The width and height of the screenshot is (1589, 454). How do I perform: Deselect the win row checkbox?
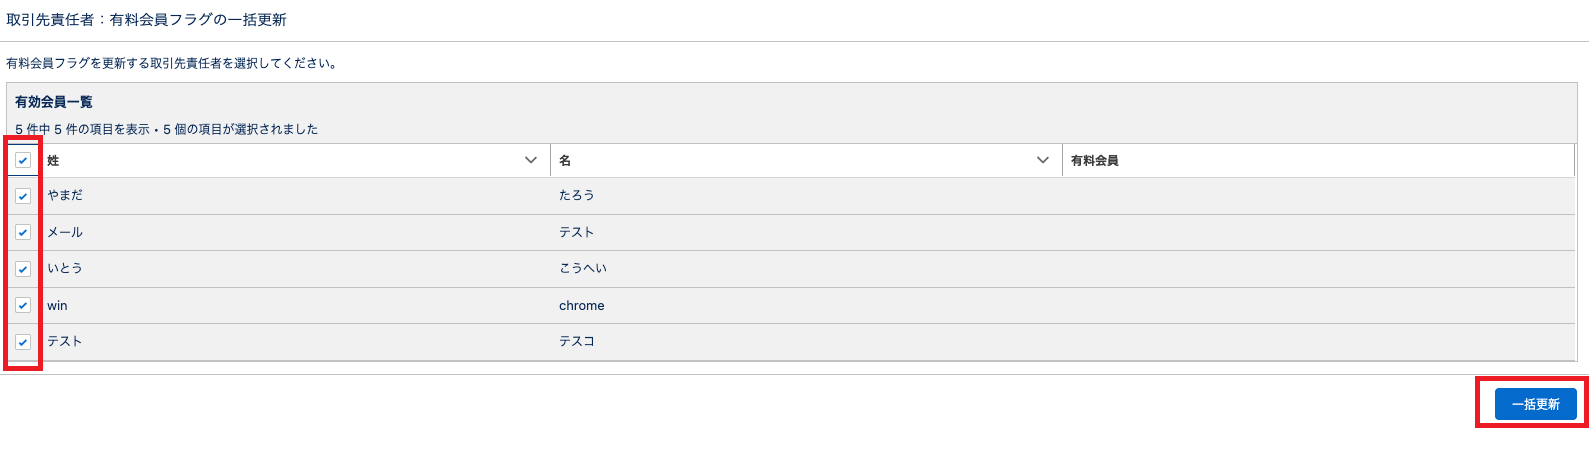pos(23,305)
